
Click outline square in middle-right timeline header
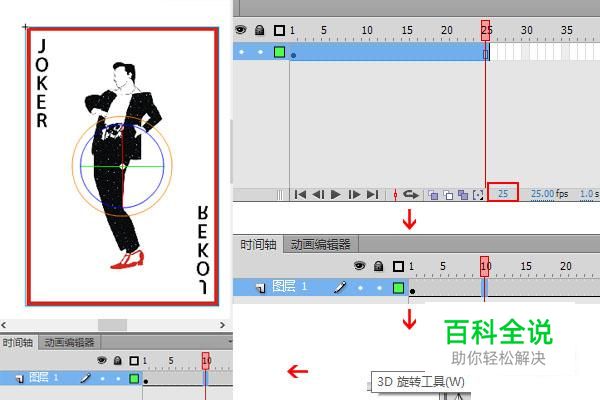click(398, 266)
